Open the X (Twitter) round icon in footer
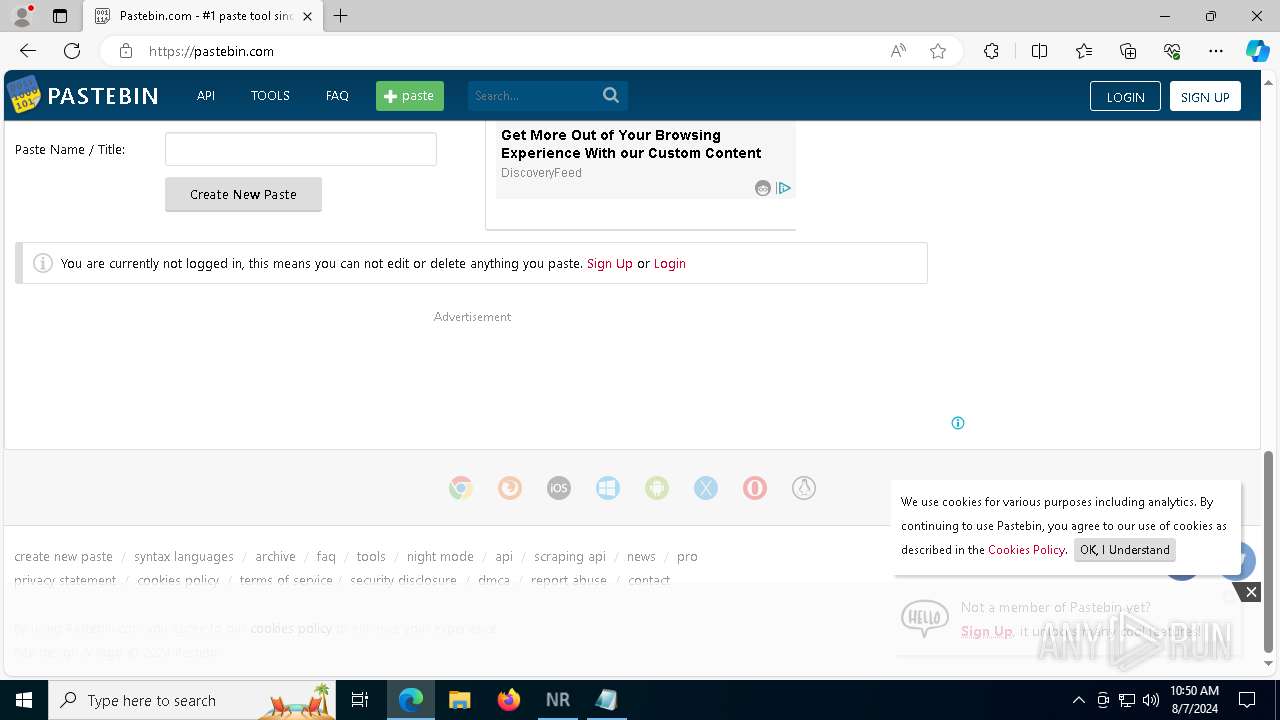Viewport: 1280px width, 720px height. pos(706,488)
